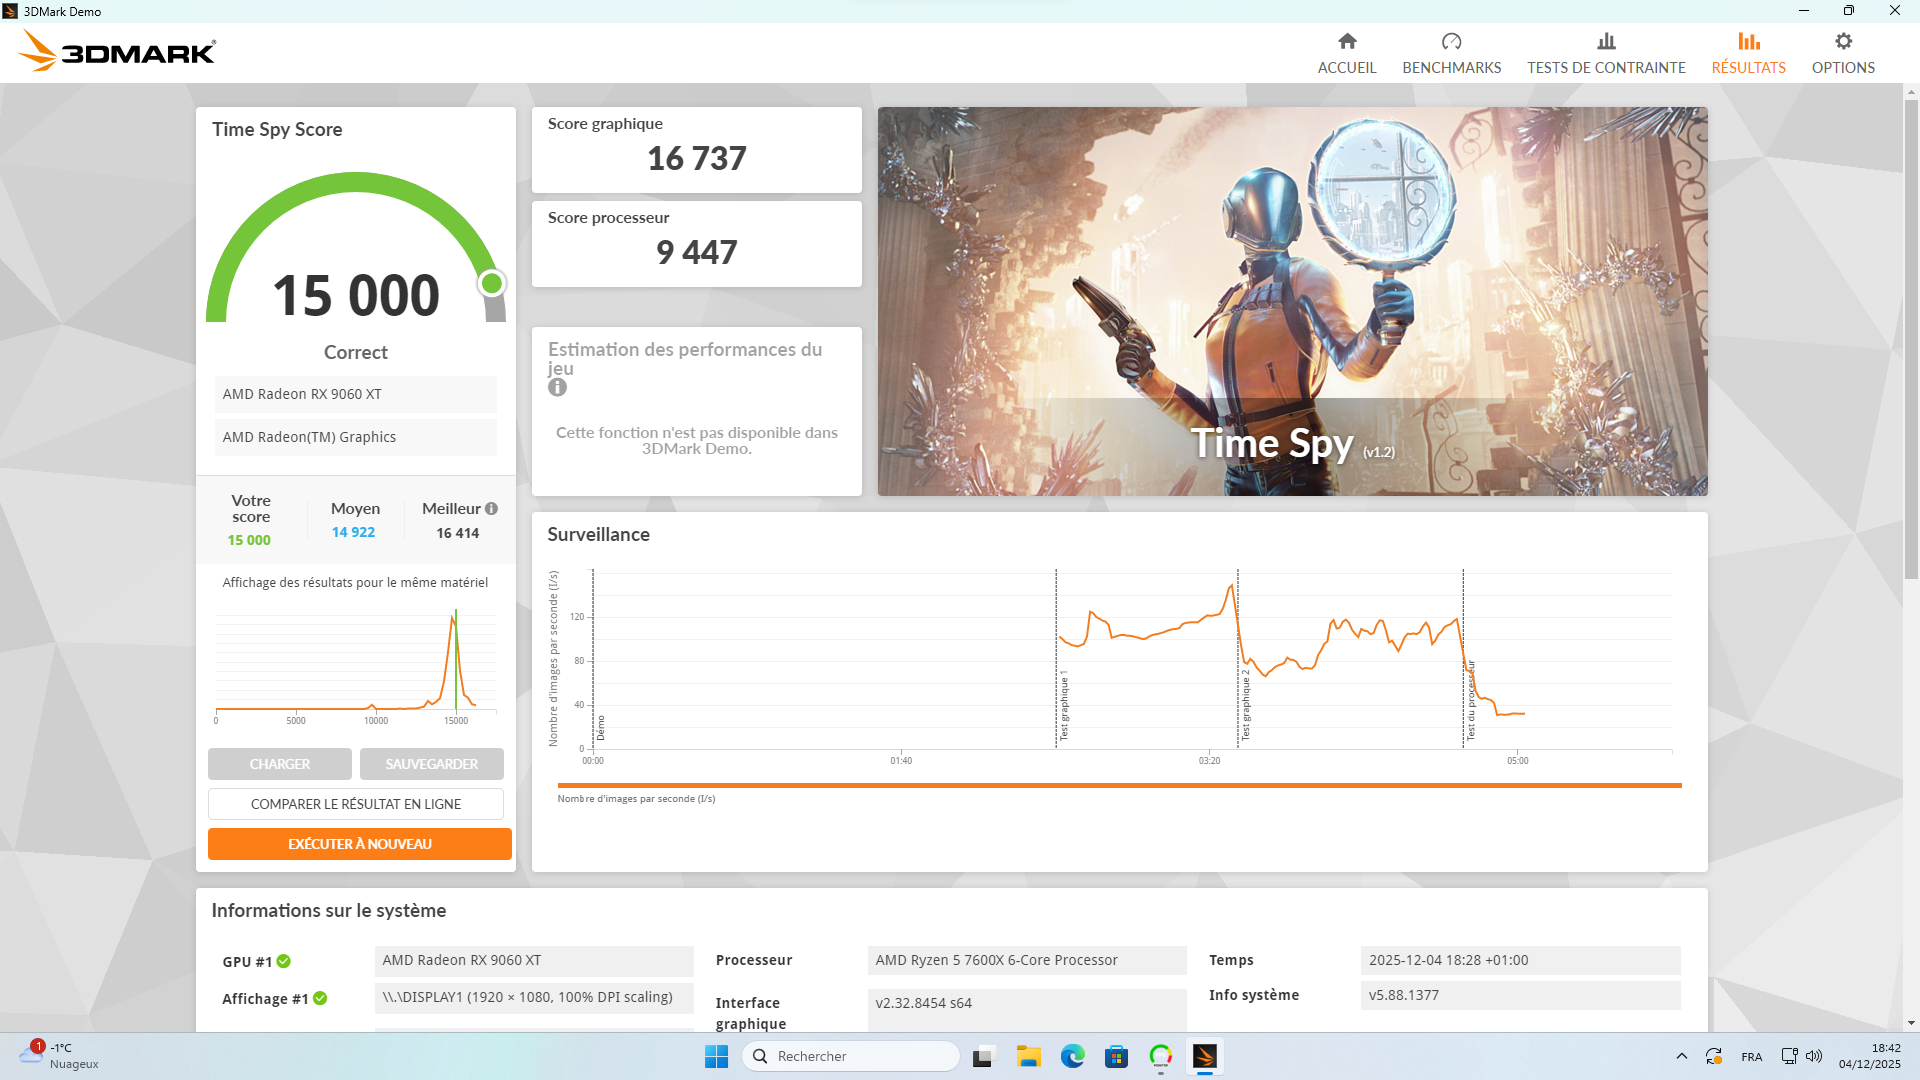Click the info icon under Estimation des performances

[557, 388]
